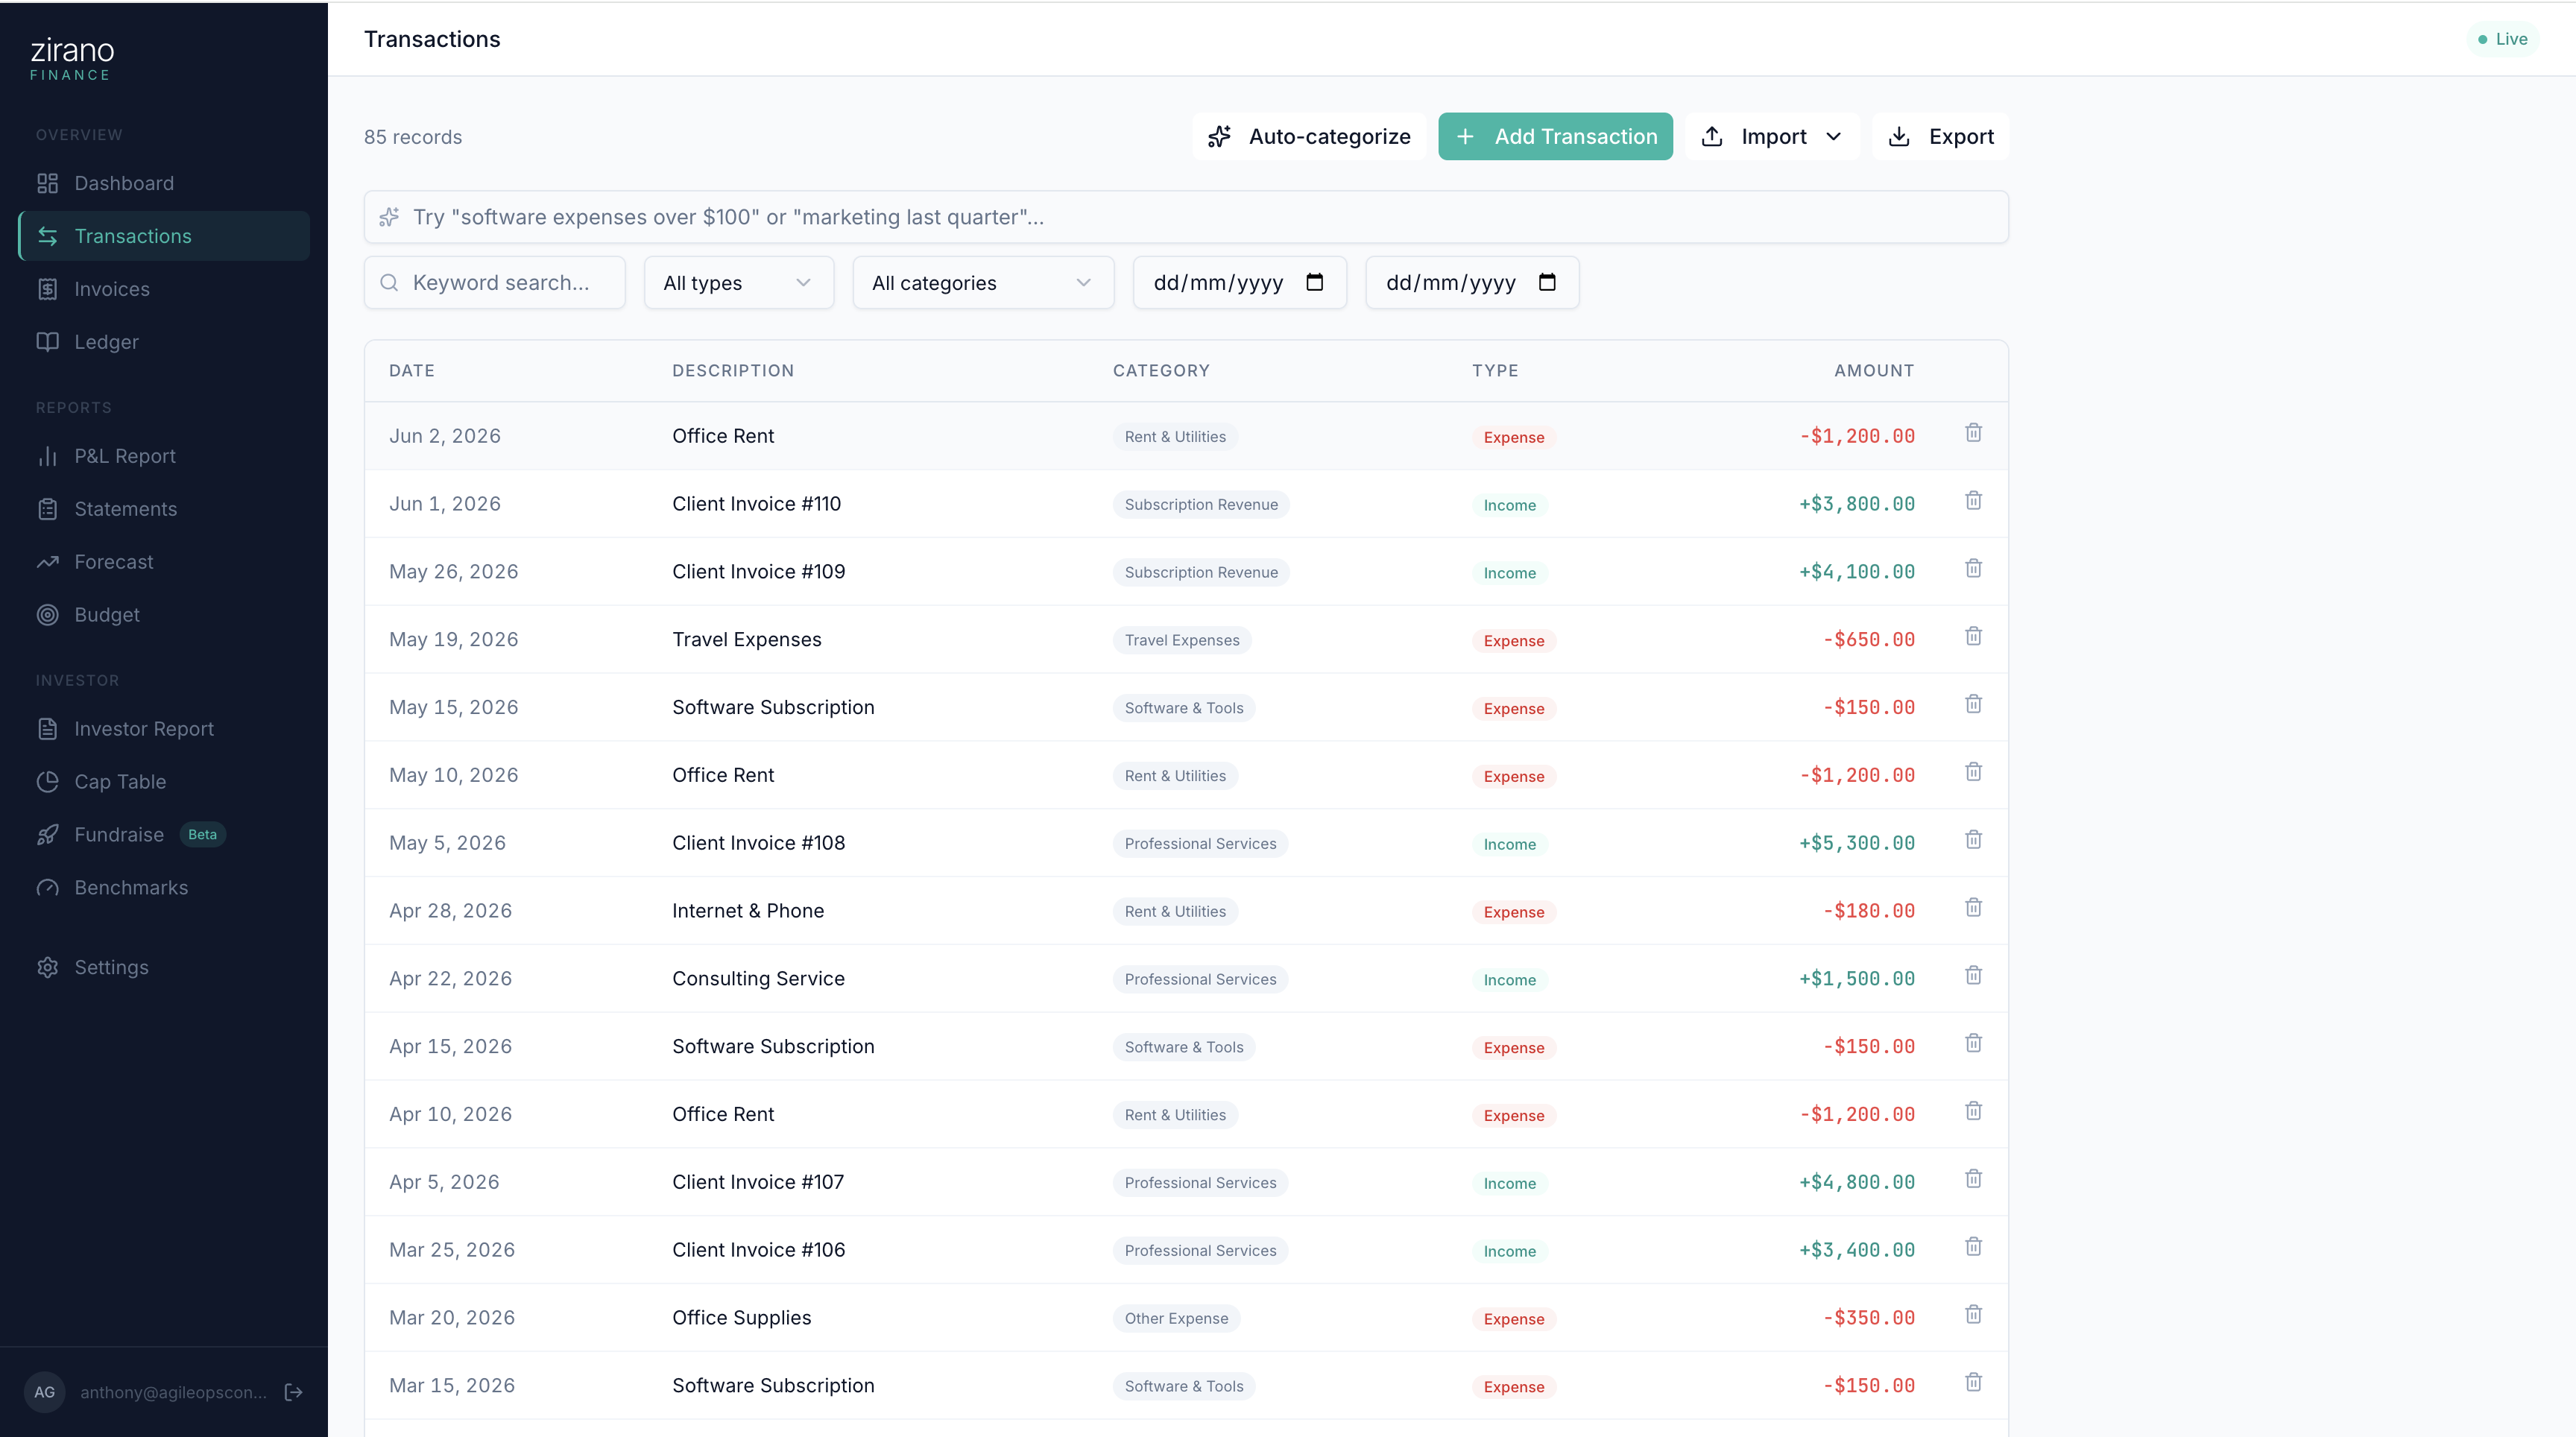2576x1437 pixels.
Task: Open calendar picker on the start date field
Action: click(1315, 283)
